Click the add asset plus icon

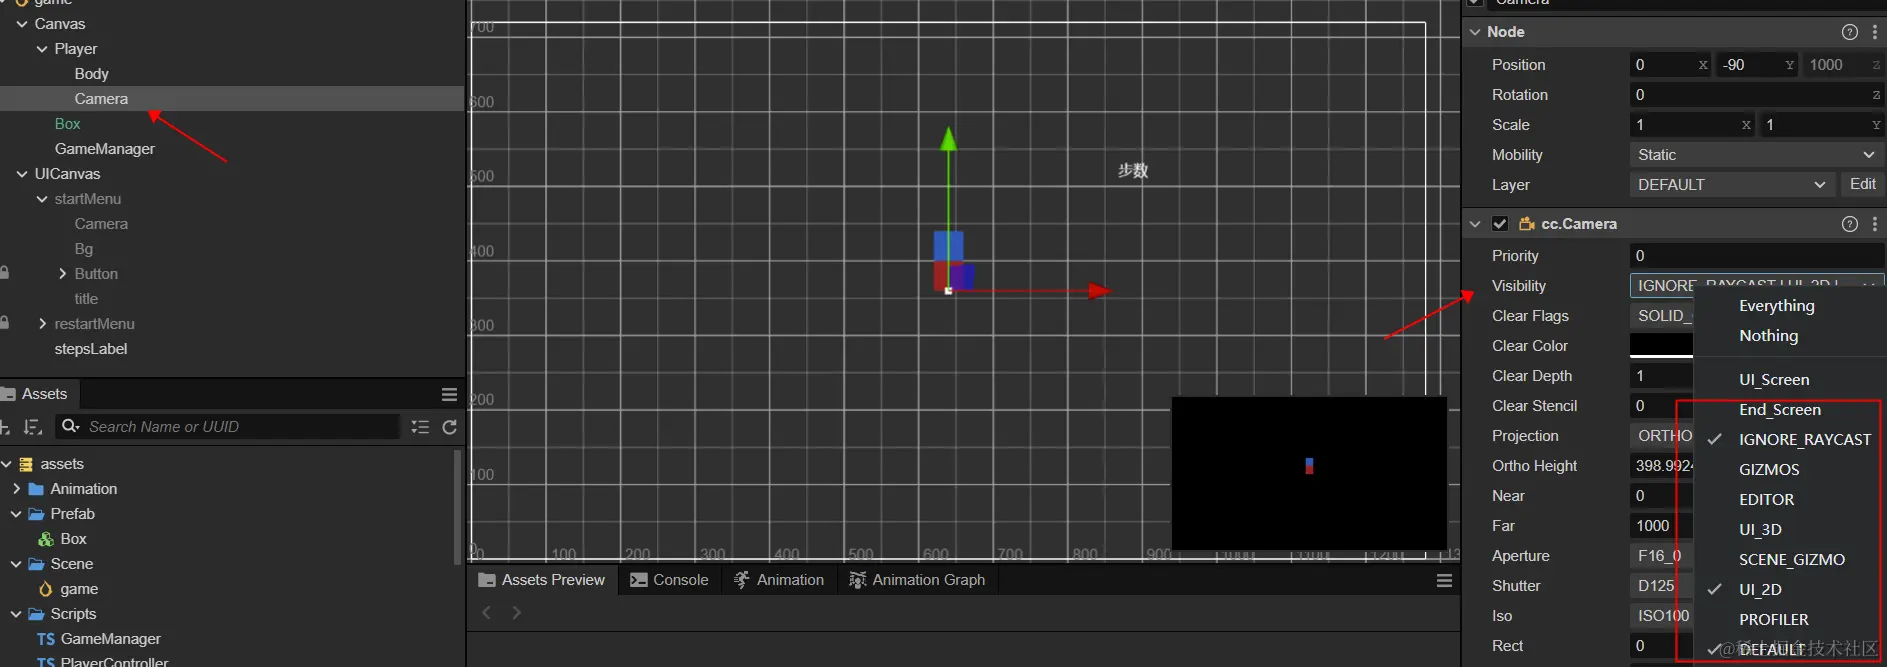pyautogui.click(x=5, y=427)
